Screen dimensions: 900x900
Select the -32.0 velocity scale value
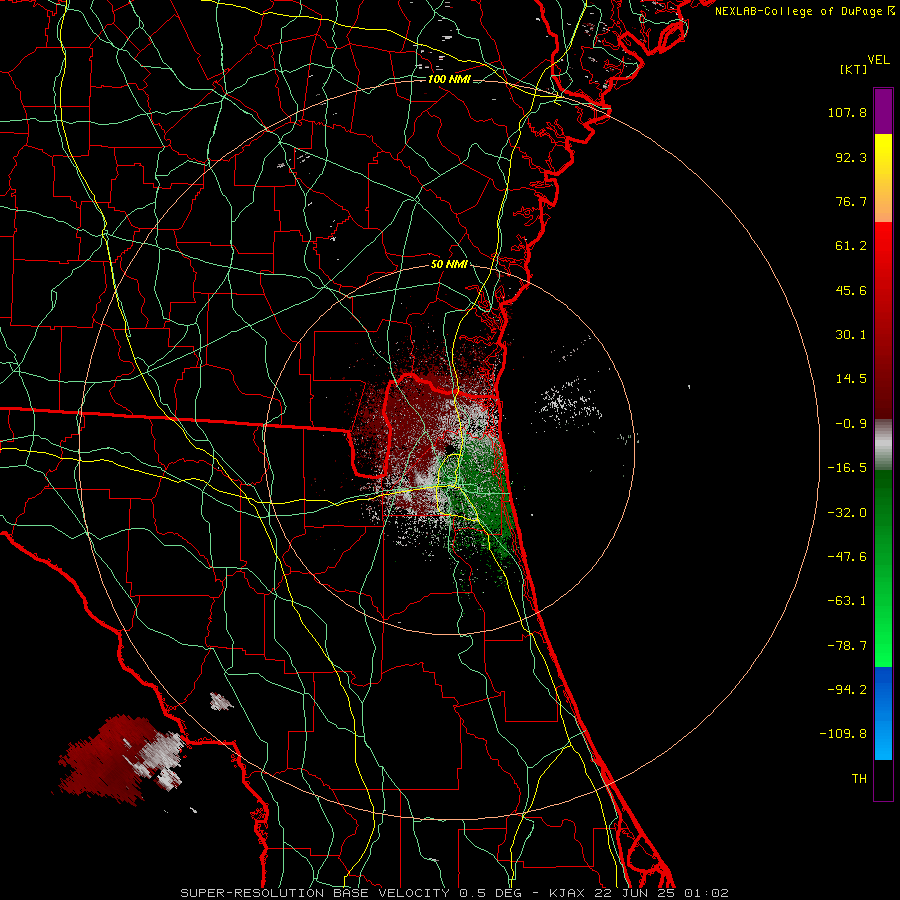tap(847, 513)
